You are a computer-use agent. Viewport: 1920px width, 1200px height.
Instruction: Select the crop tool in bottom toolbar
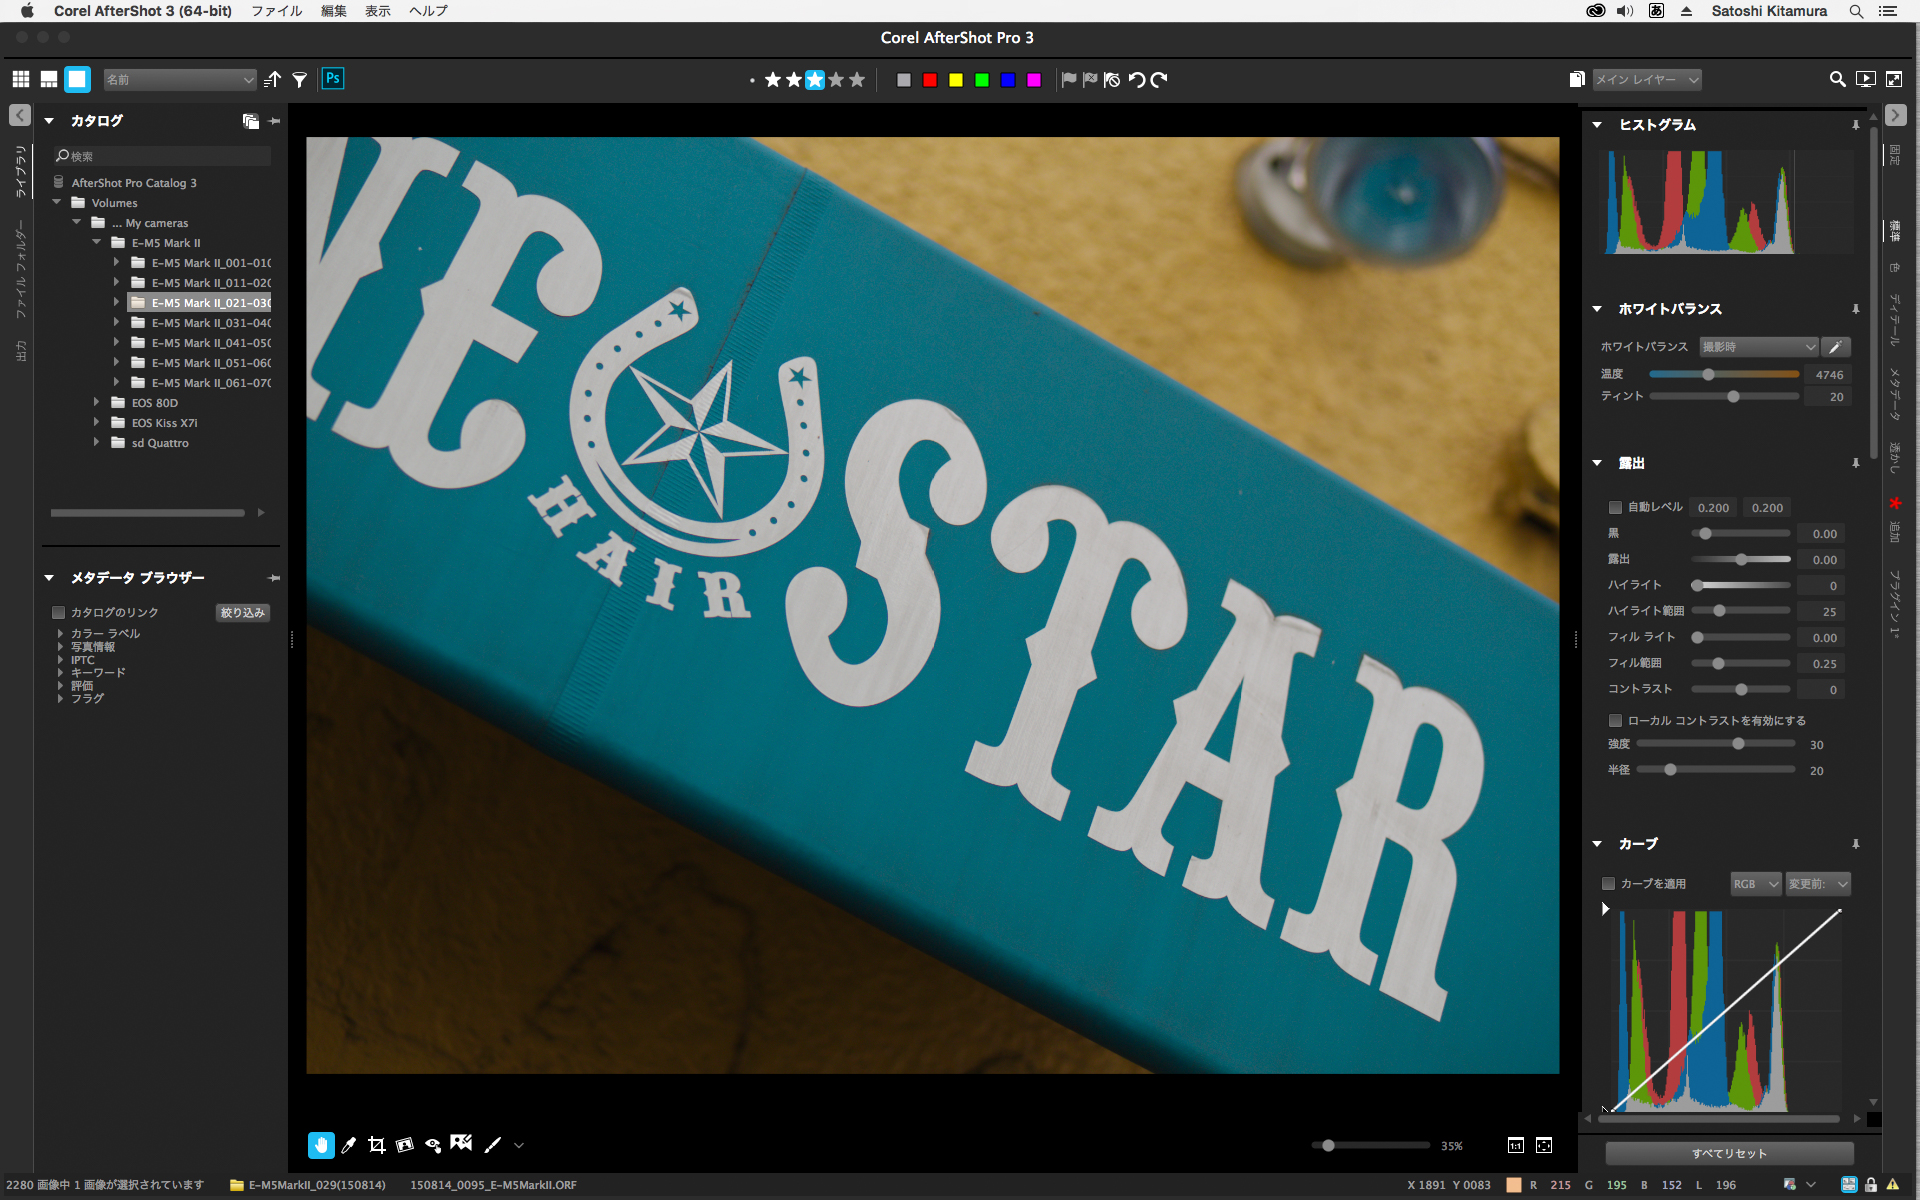pos(376,1145)
